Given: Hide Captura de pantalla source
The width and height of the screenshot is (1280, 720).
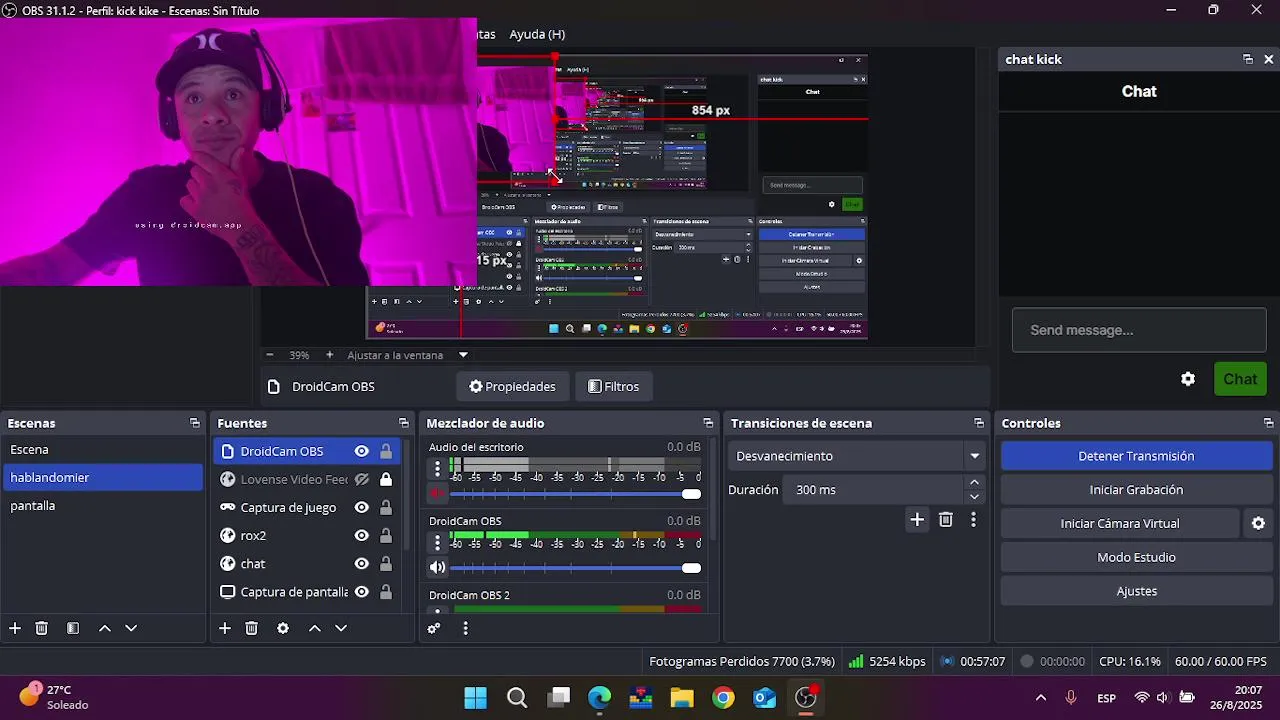Looking at the screenshot, I should (362, 591).
